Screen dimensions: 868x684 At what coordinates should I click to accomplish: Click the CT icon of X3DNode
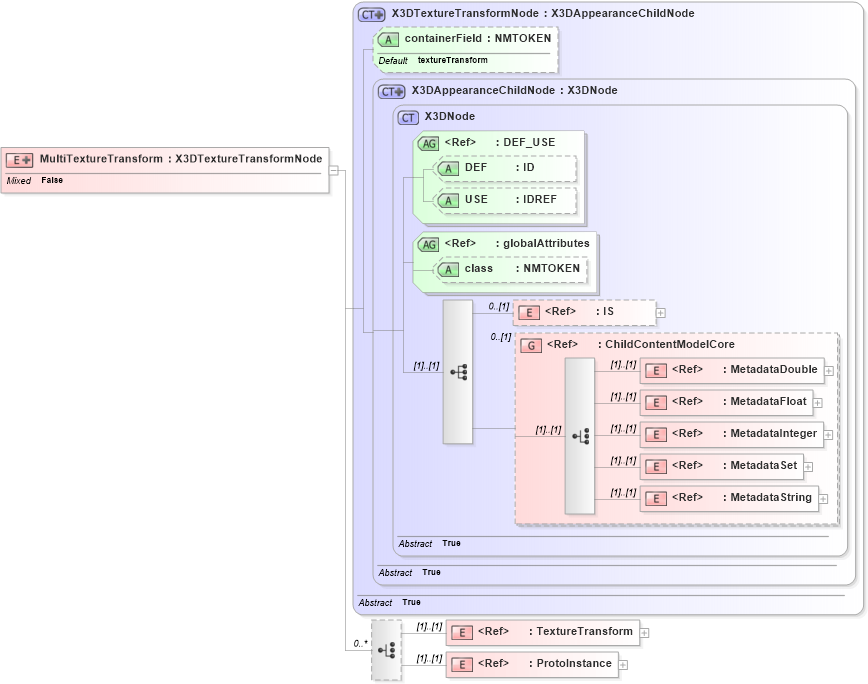408,117
